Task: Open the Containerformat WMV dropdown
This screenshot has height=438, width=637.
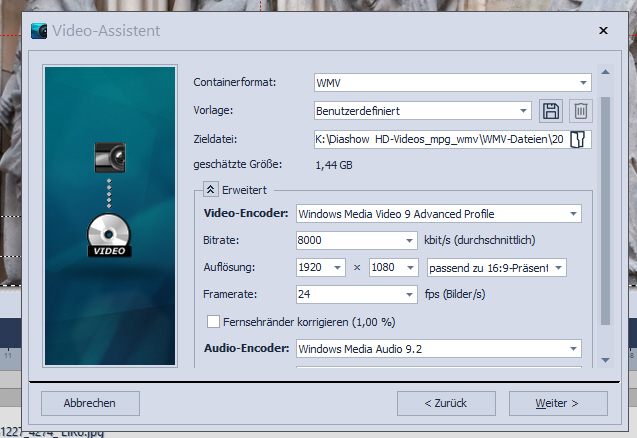Action: click(583, 83)
